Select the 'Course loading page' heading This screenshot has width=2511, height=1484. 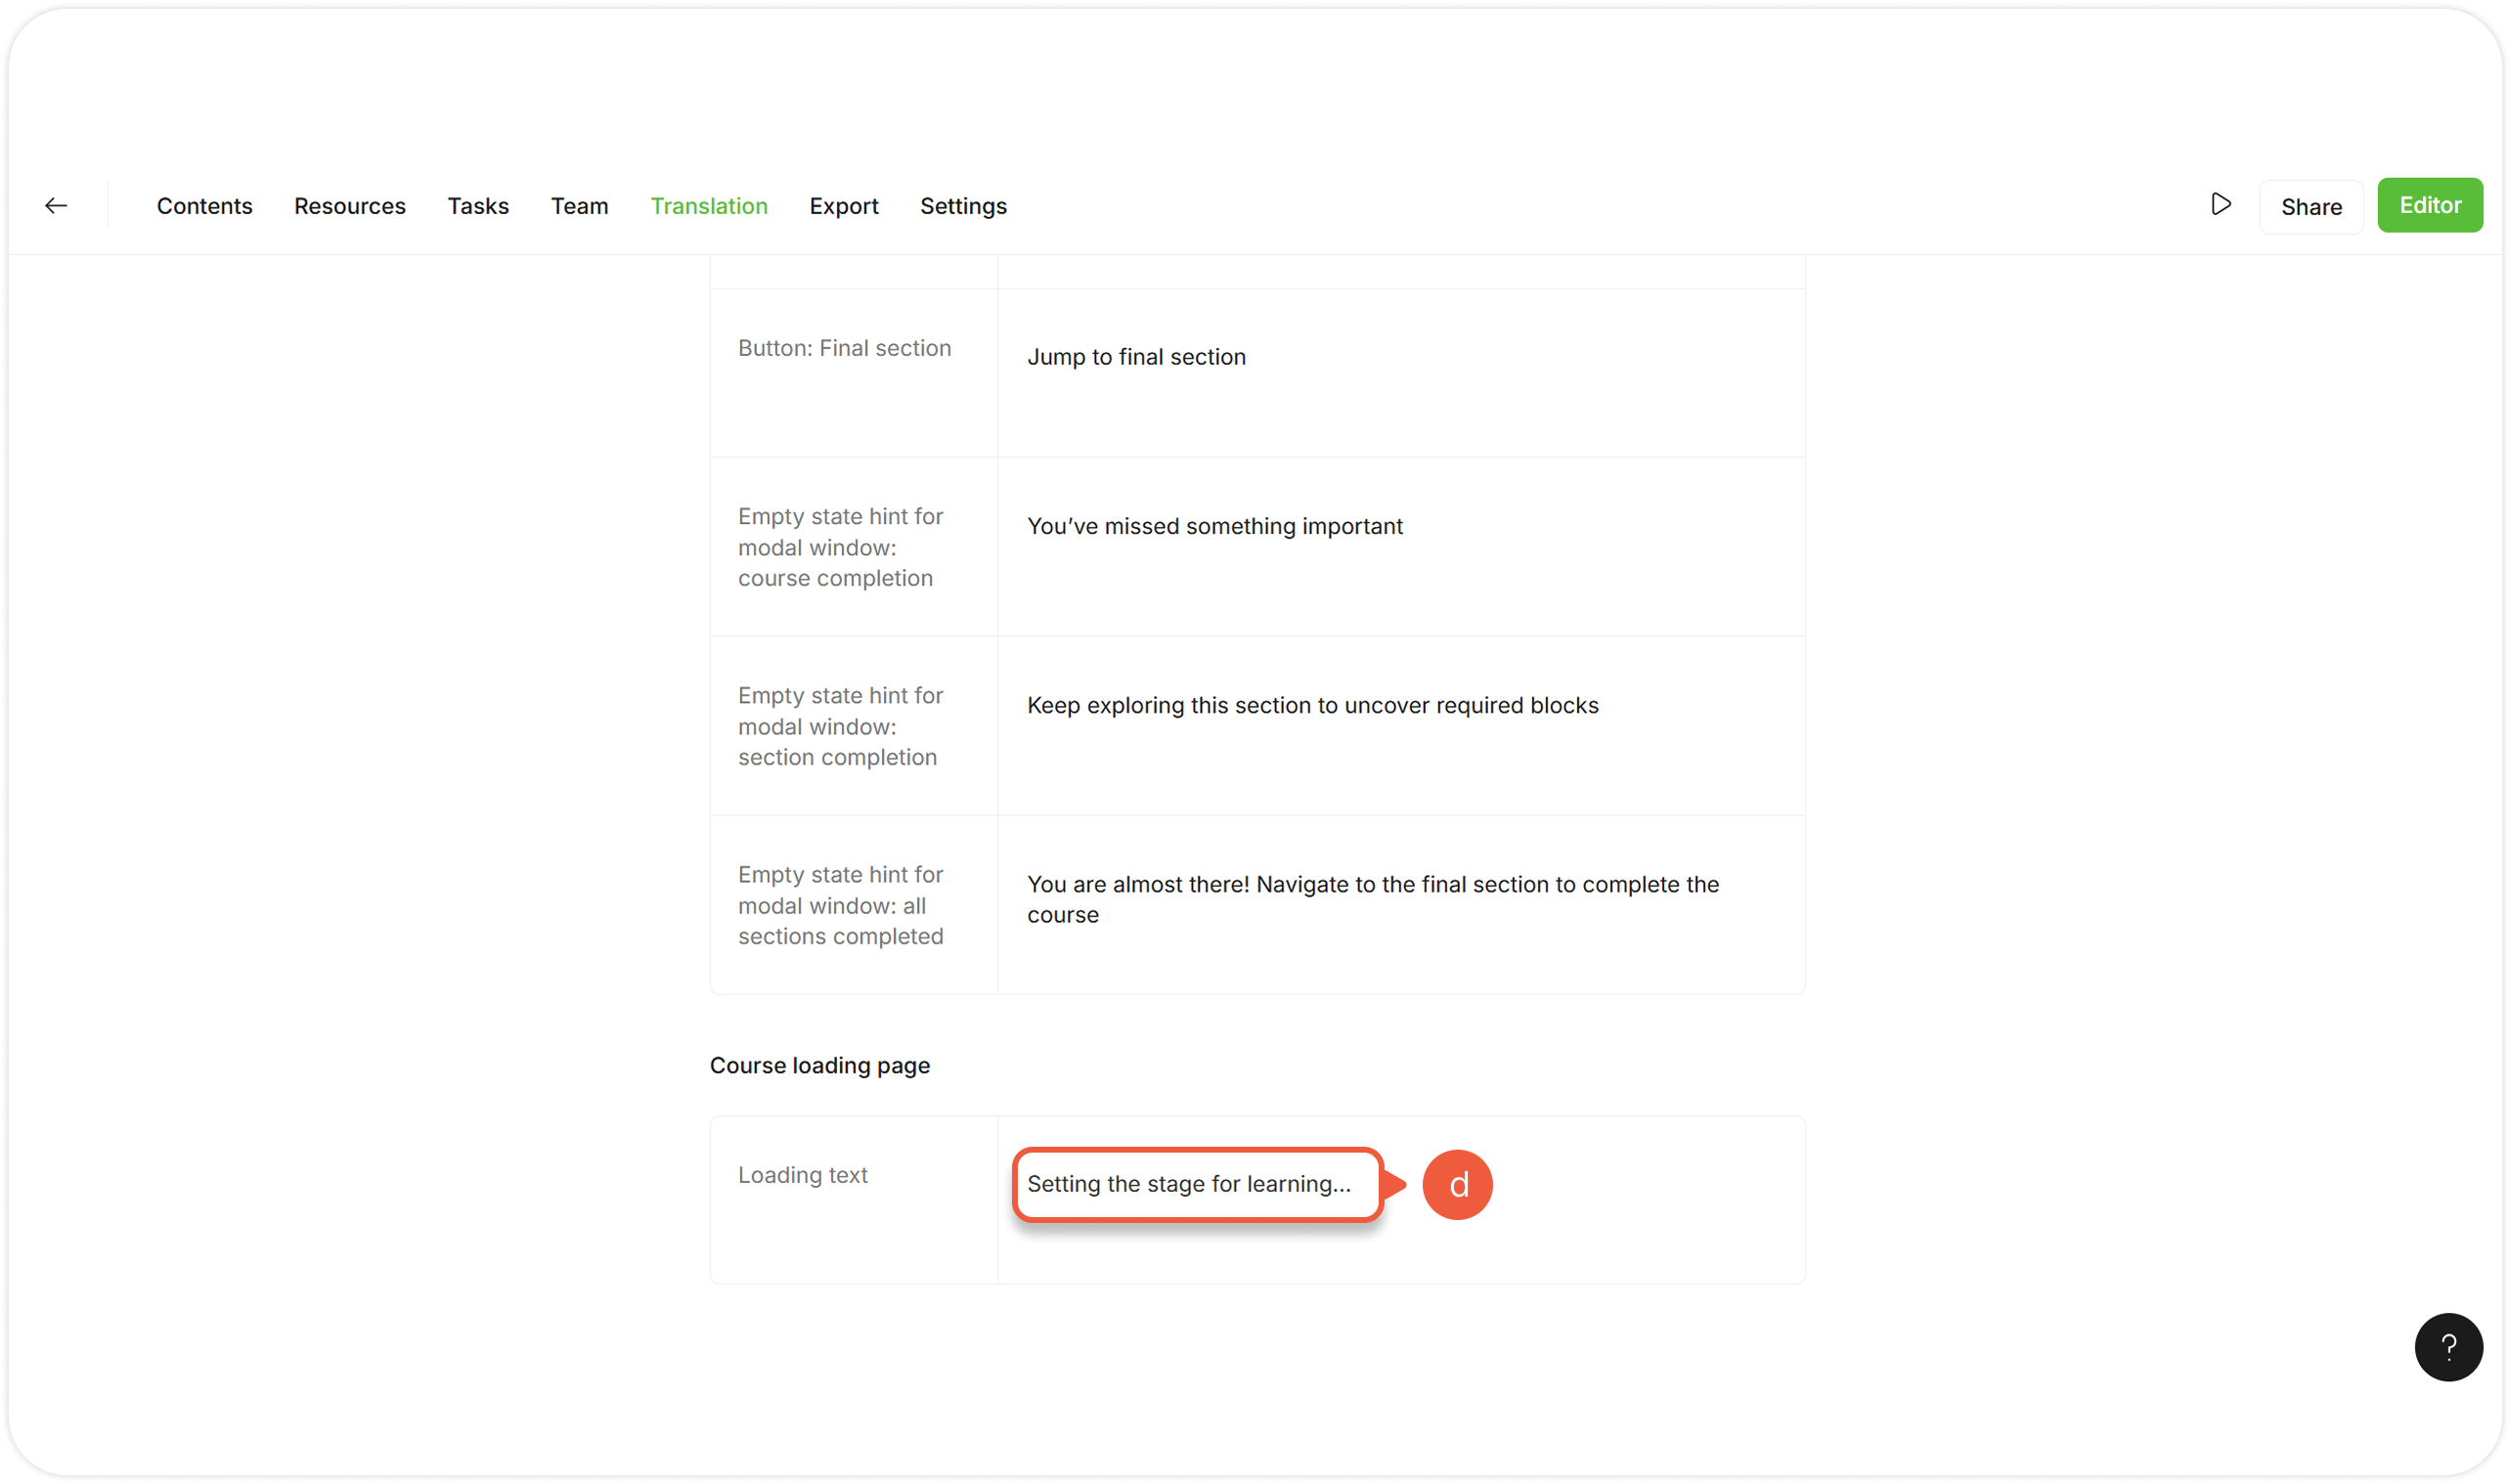click(x=819, y=1065)
